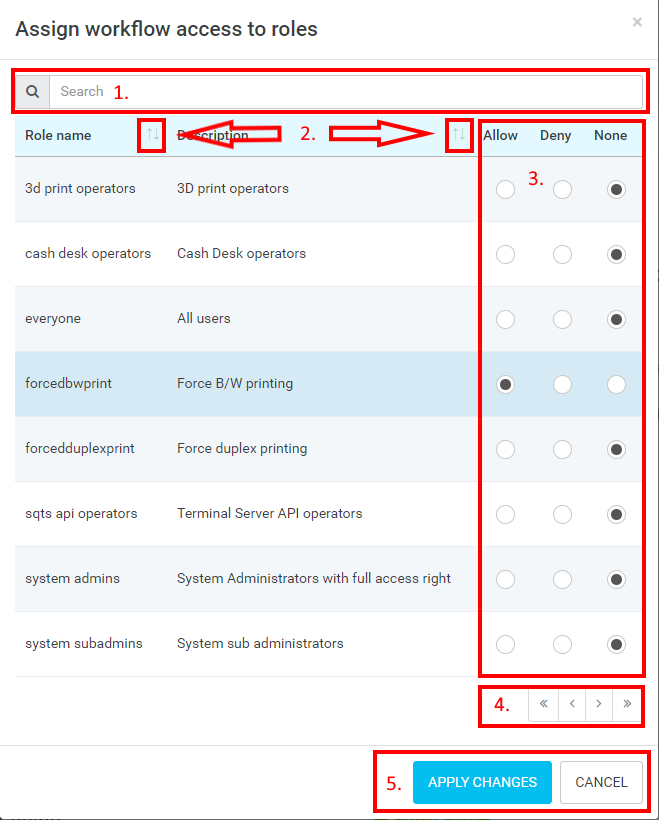
Task: Jump to last page of roles
Action: coord(627,704)
